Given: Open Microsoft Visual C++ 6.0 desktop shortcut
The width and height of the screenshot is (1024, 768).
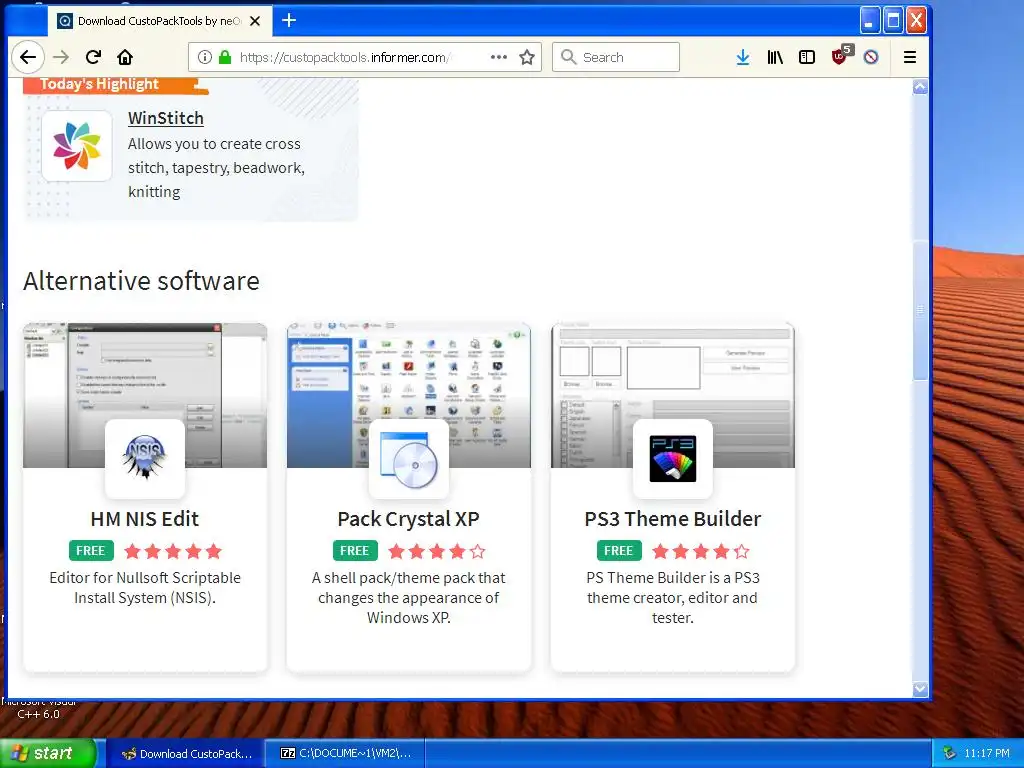Looking at the screenshot, I should 39,709.
